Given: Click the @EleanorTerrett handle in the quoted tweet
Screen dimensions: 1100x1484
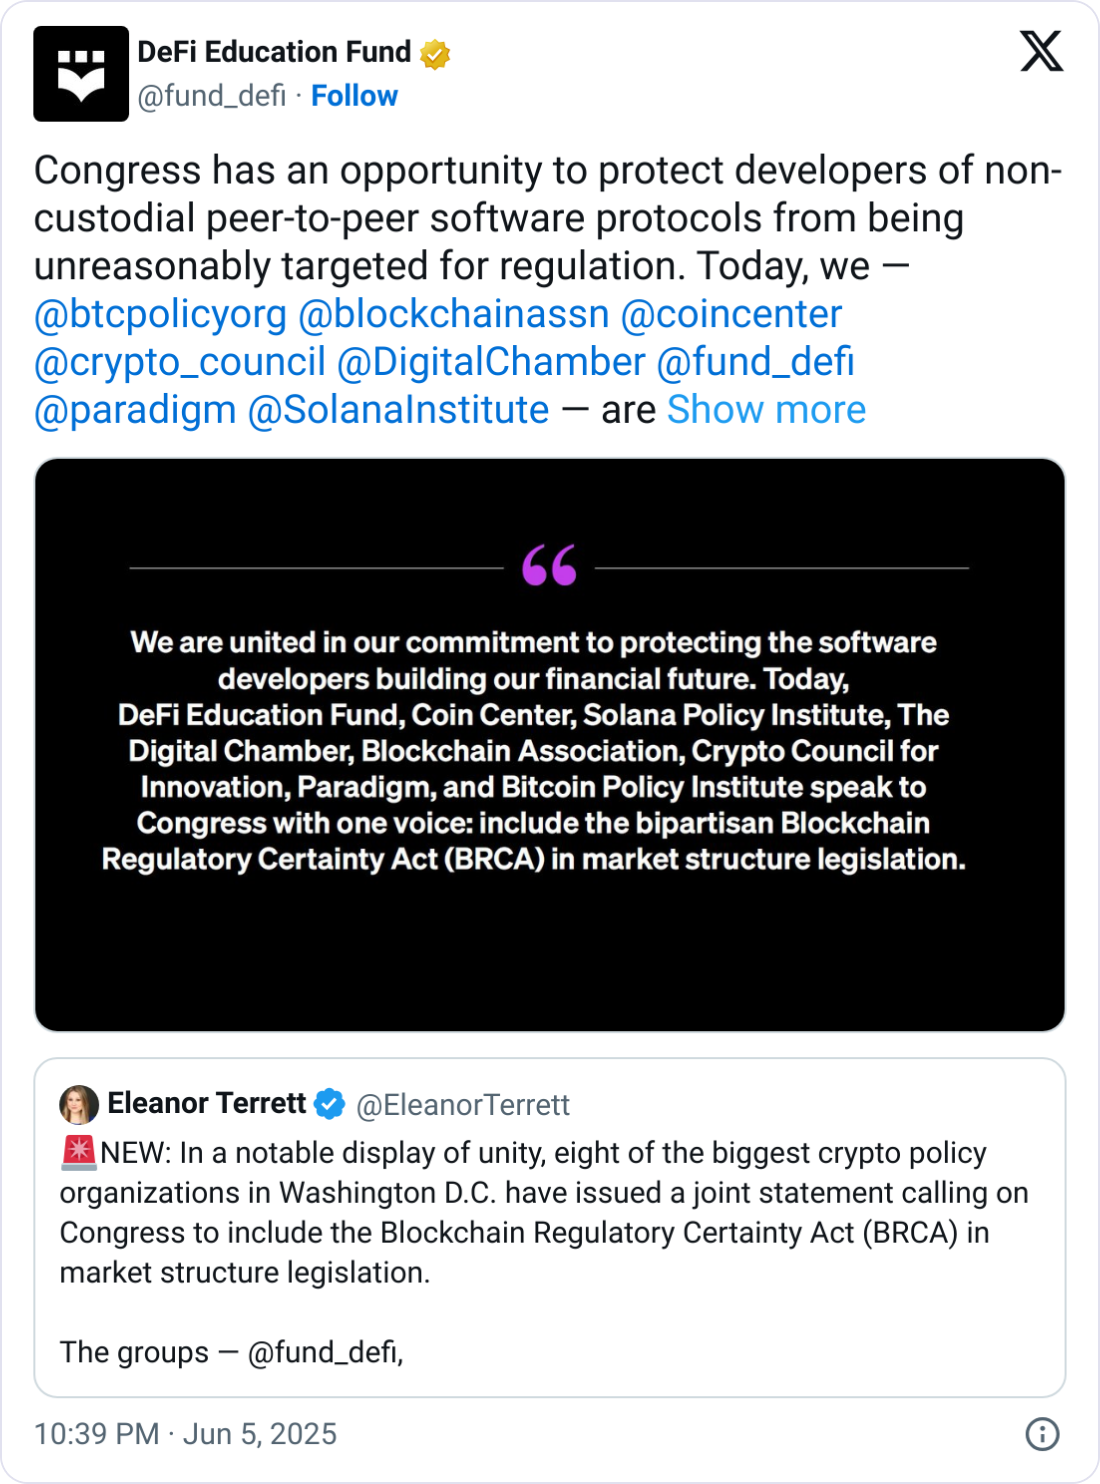Looking at the screenshot, I should (464, 1105).
